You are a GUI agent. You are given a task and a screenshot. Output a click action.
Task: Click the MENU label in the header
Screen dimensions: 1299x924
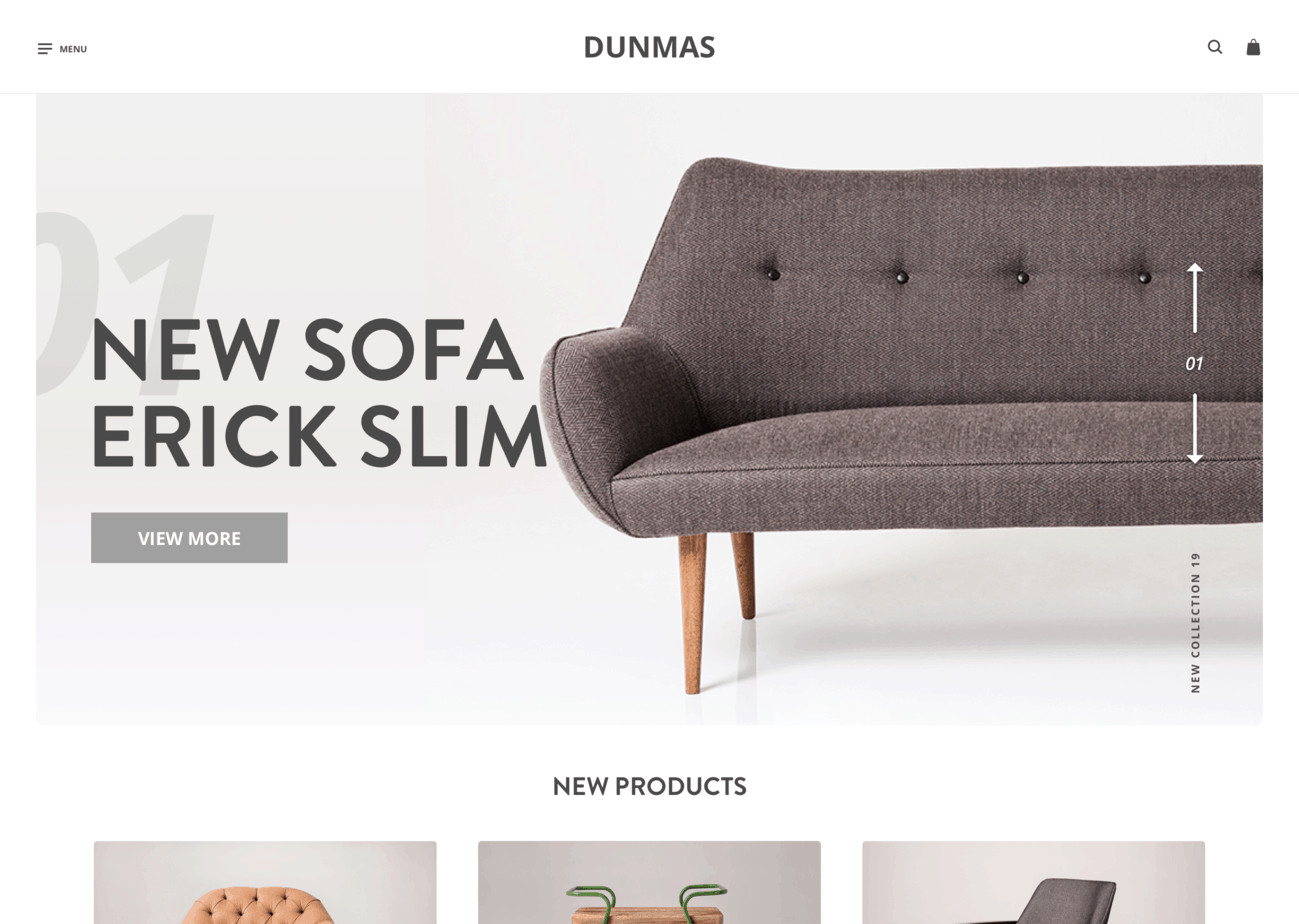point(73,49)
